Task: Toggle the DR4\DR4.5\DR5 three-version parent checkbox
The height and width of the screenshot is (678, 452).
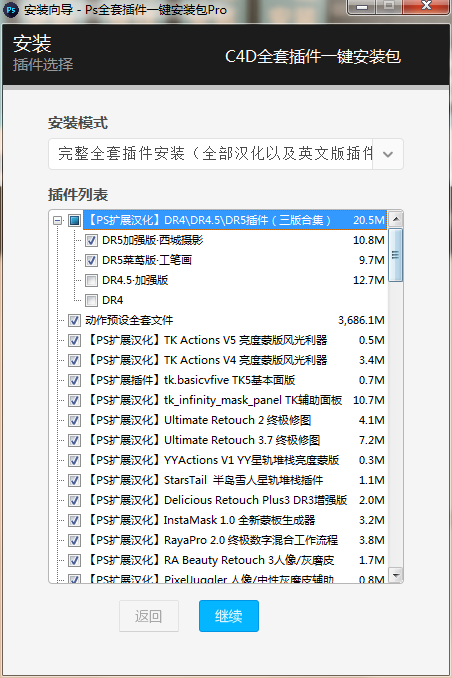Action: click(74, 221)
